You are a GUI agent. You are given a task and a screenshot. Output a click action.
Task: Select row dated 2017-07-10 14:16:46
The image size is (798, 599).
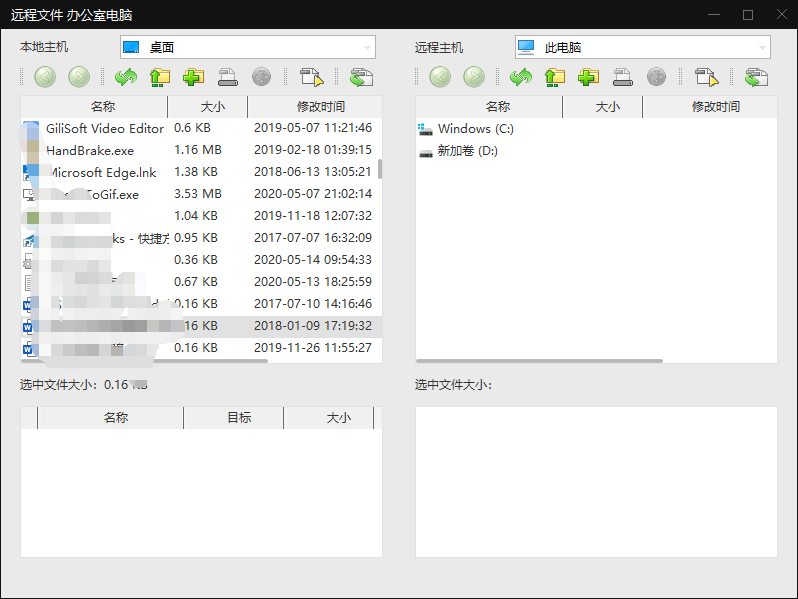click(202, 303)
